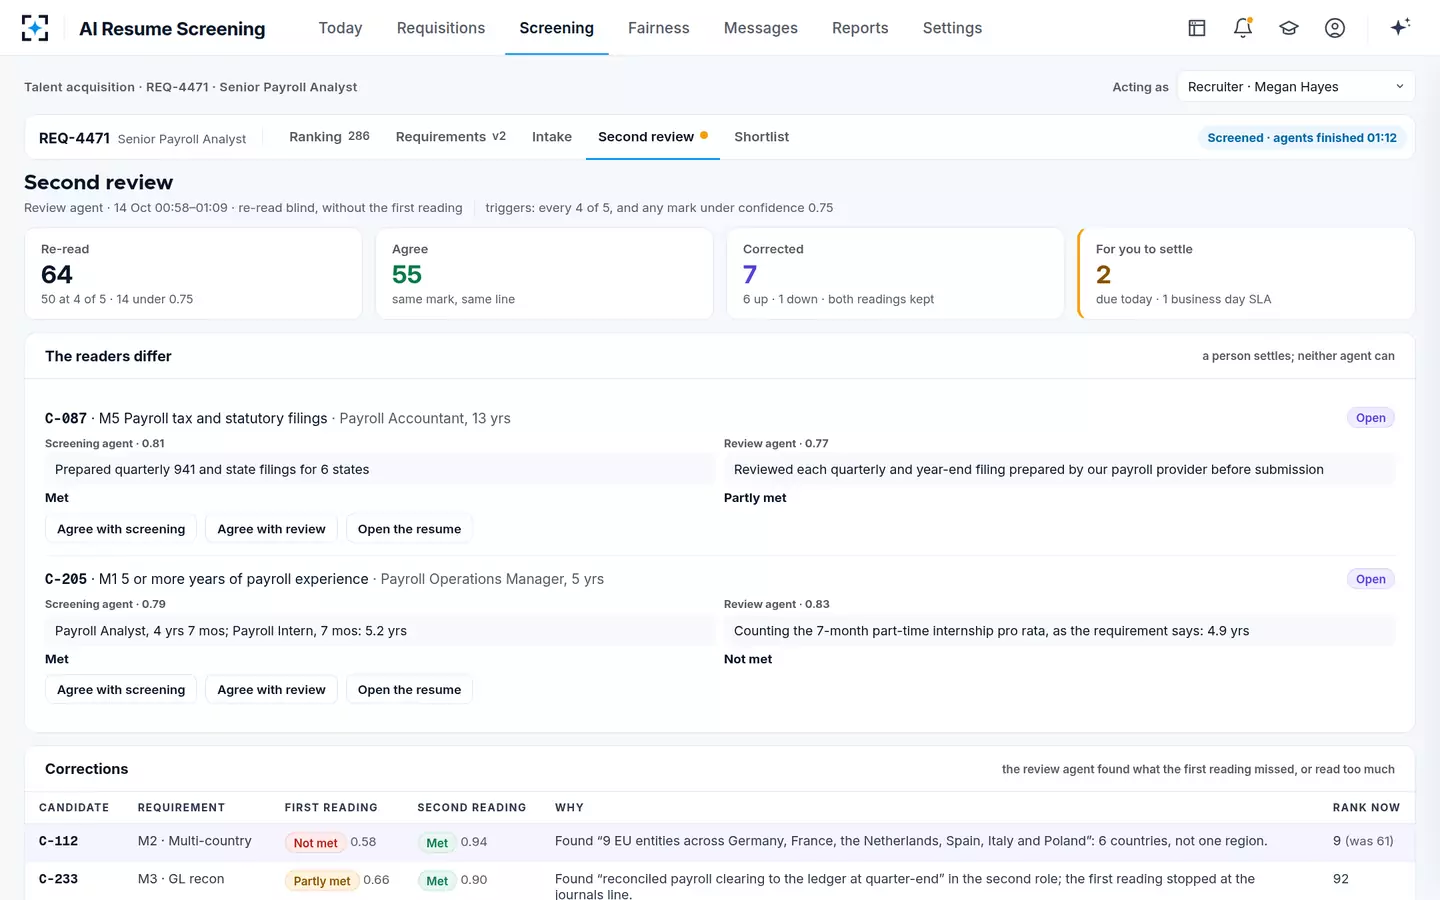
Task: Open the Messages menu
Action: coord(761,28)
